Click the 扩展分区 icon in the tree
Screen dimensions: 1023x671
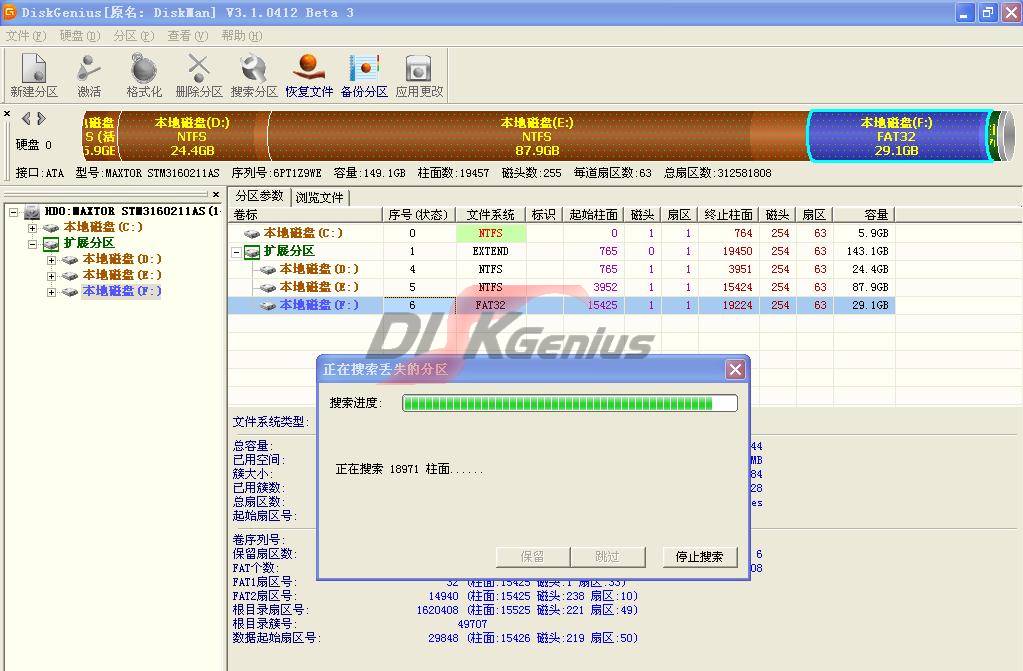51,243
